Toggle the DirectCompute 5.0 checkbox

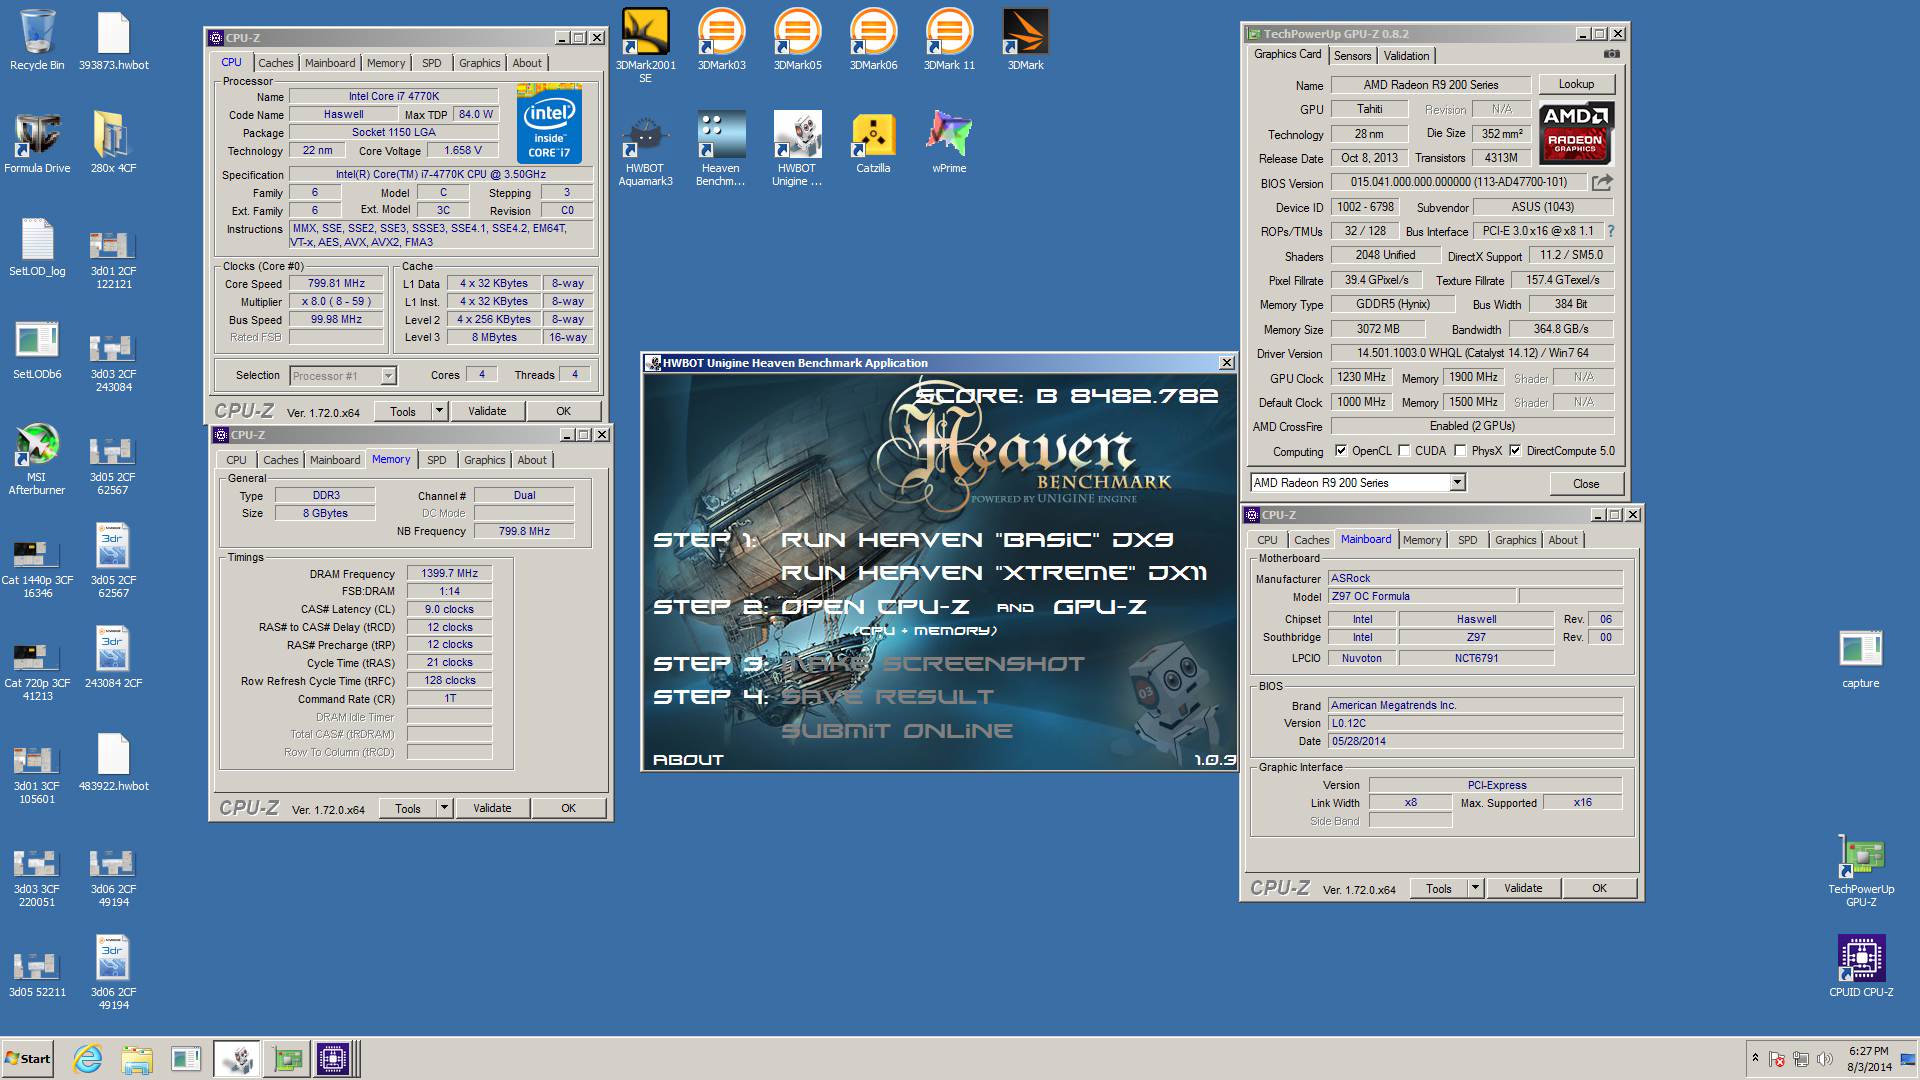pyautogui.click(x=1515, y=451)
